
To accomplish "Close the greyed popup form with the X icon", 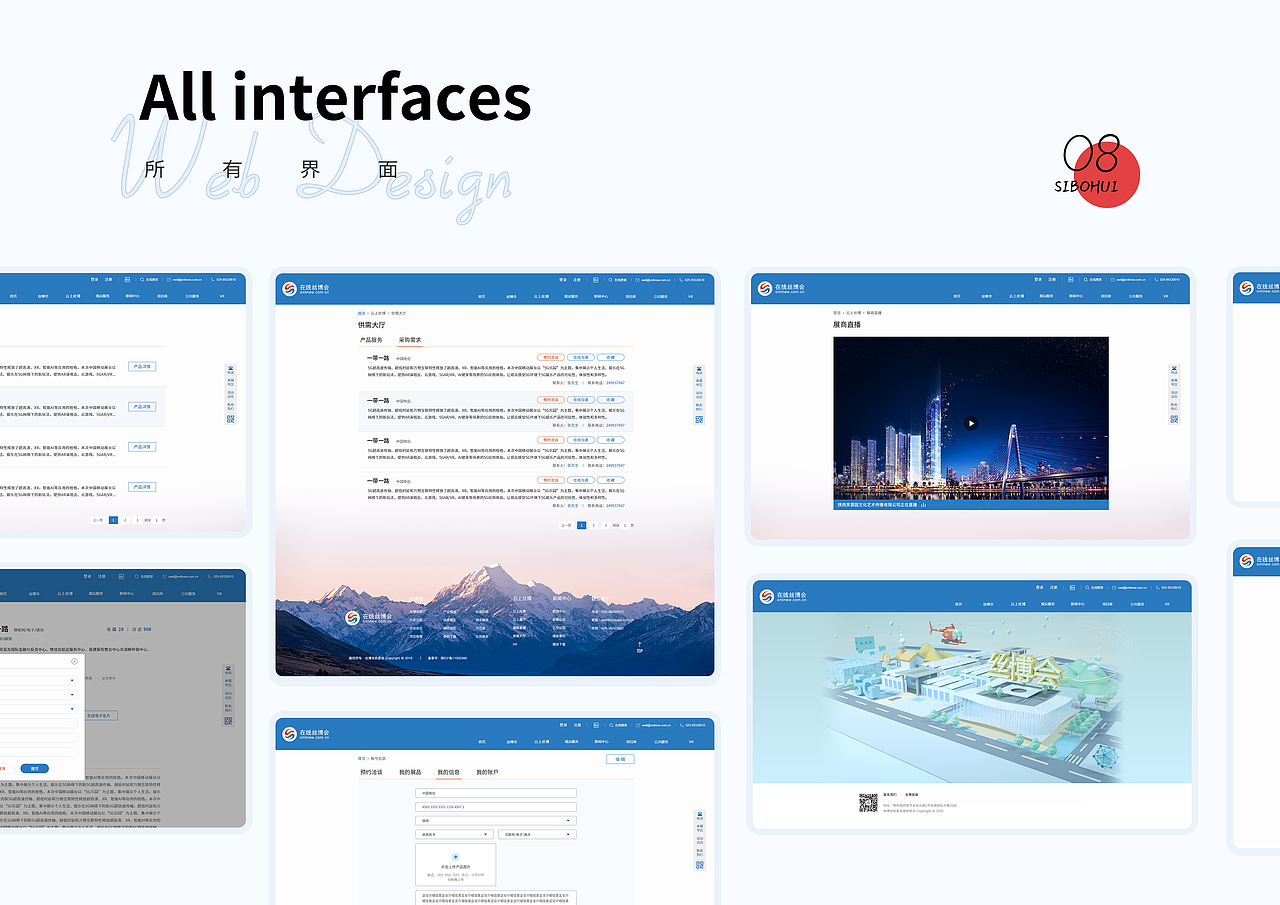I will coord(74,661).
